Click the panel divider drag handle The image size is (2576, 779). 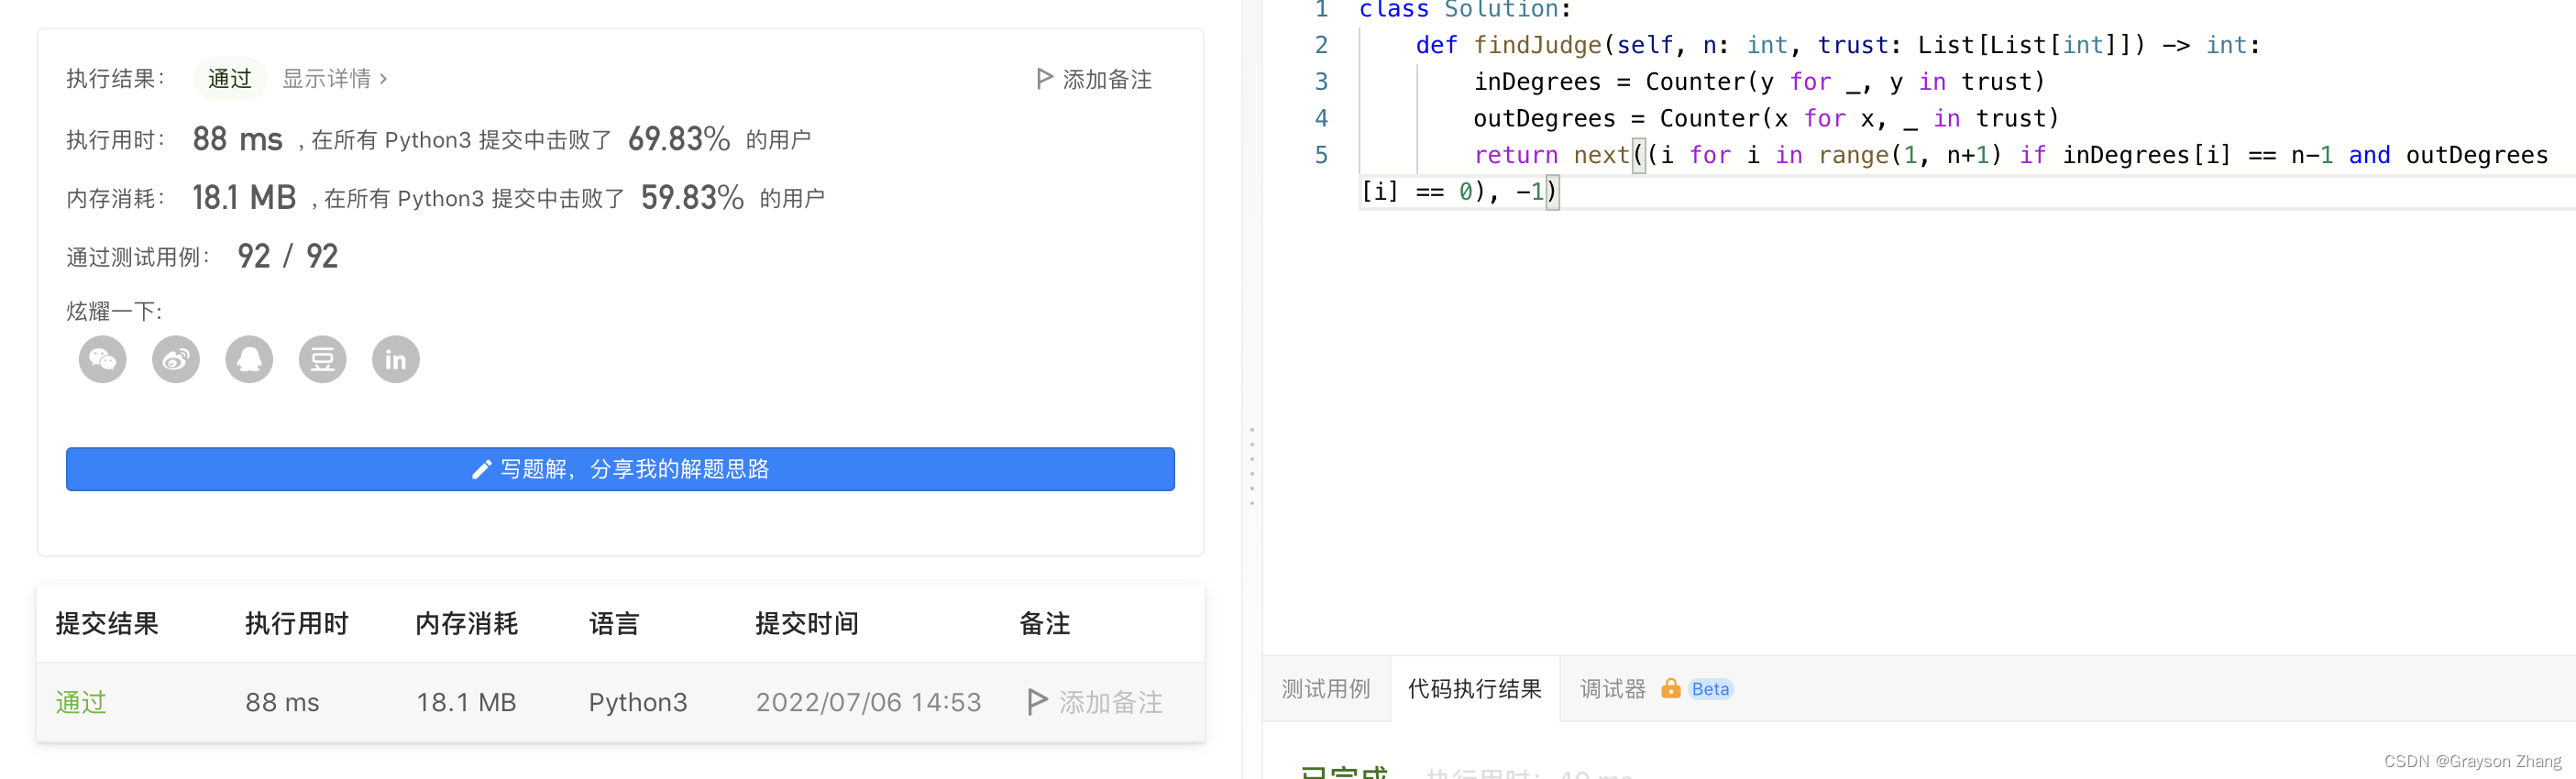[x=1251, y=466]
